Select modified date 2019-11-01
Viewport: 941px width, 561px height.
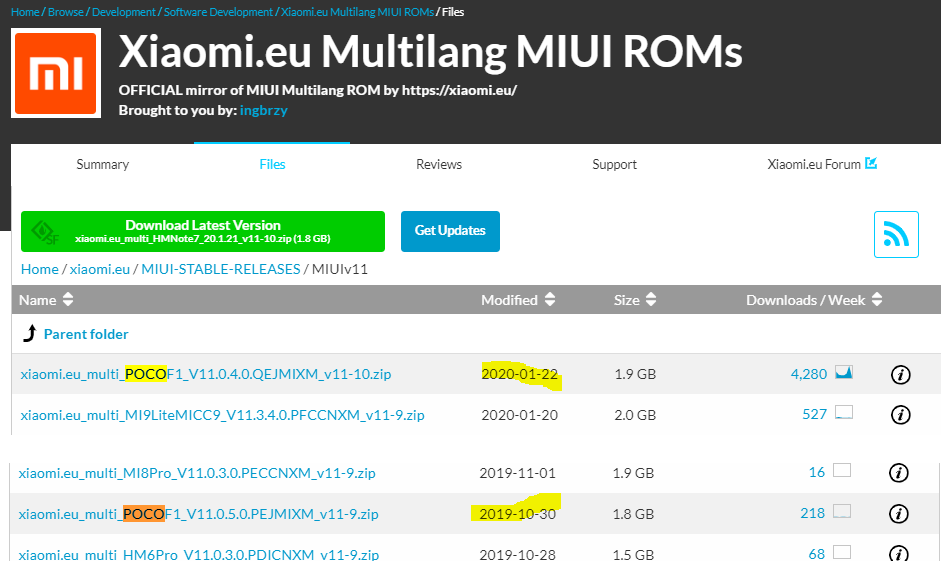[517, 473]
